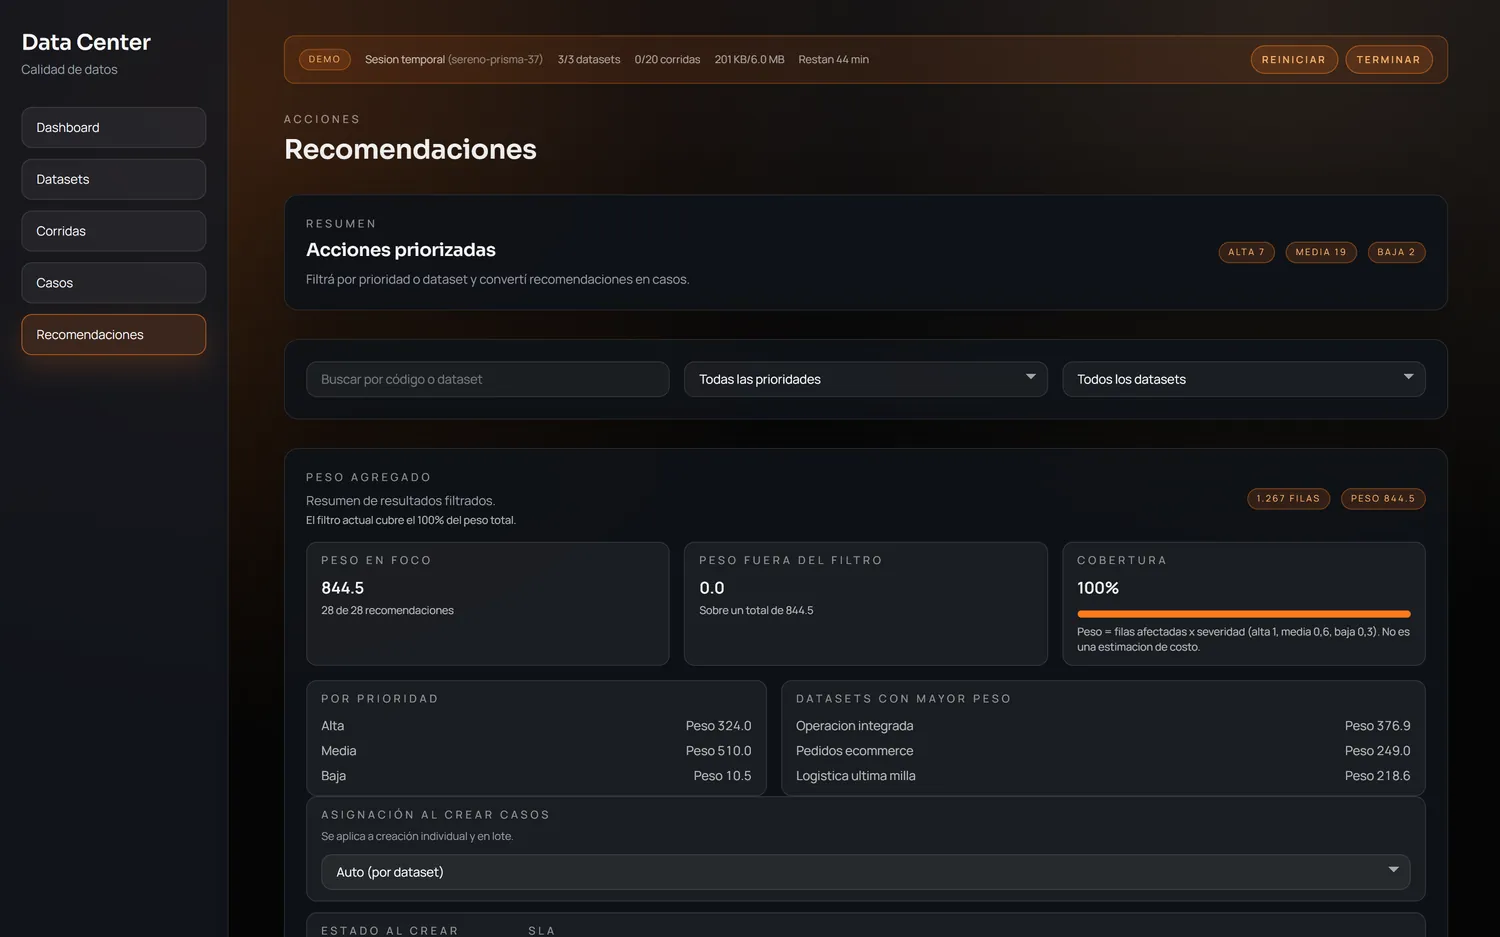1500x937 pixels.
Task: Click the Recomendaciones page heading
Action: (410, 149)
